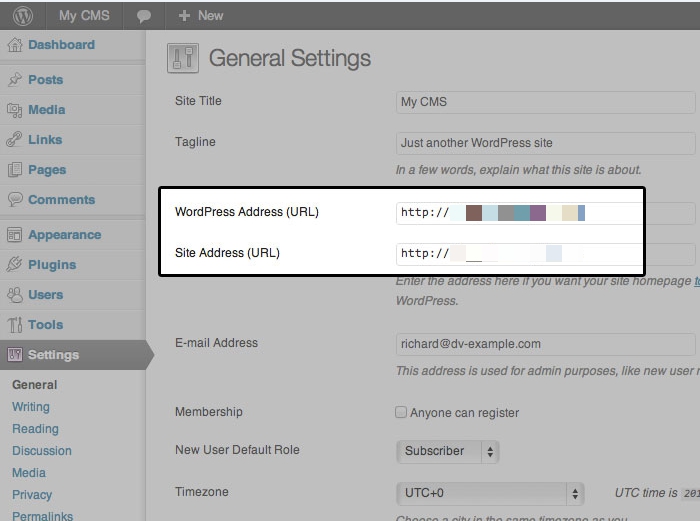This screenshot has height=521, width=700.
Task: Click the Tools wrench icon
Action: (15, 325)
